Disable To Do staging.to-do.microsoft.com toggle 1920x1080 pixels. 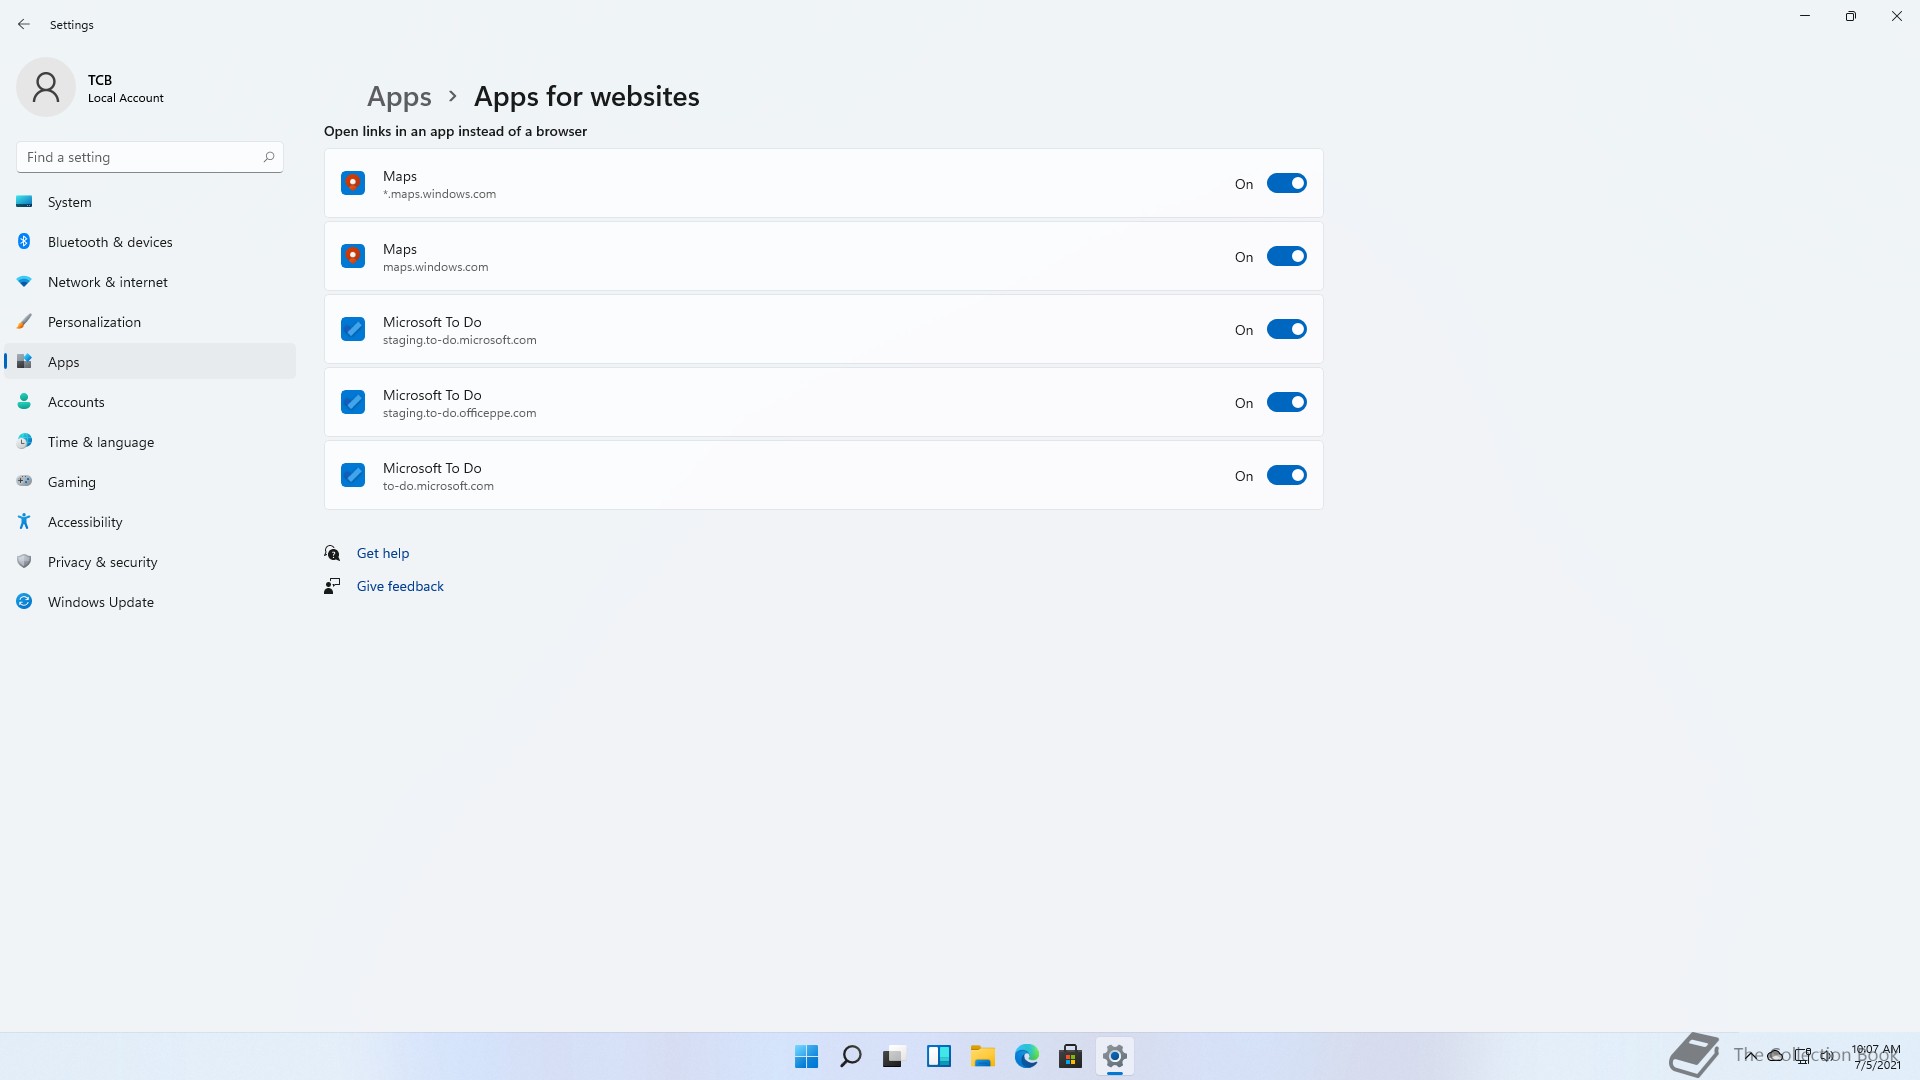click(x=1286, y=329)
